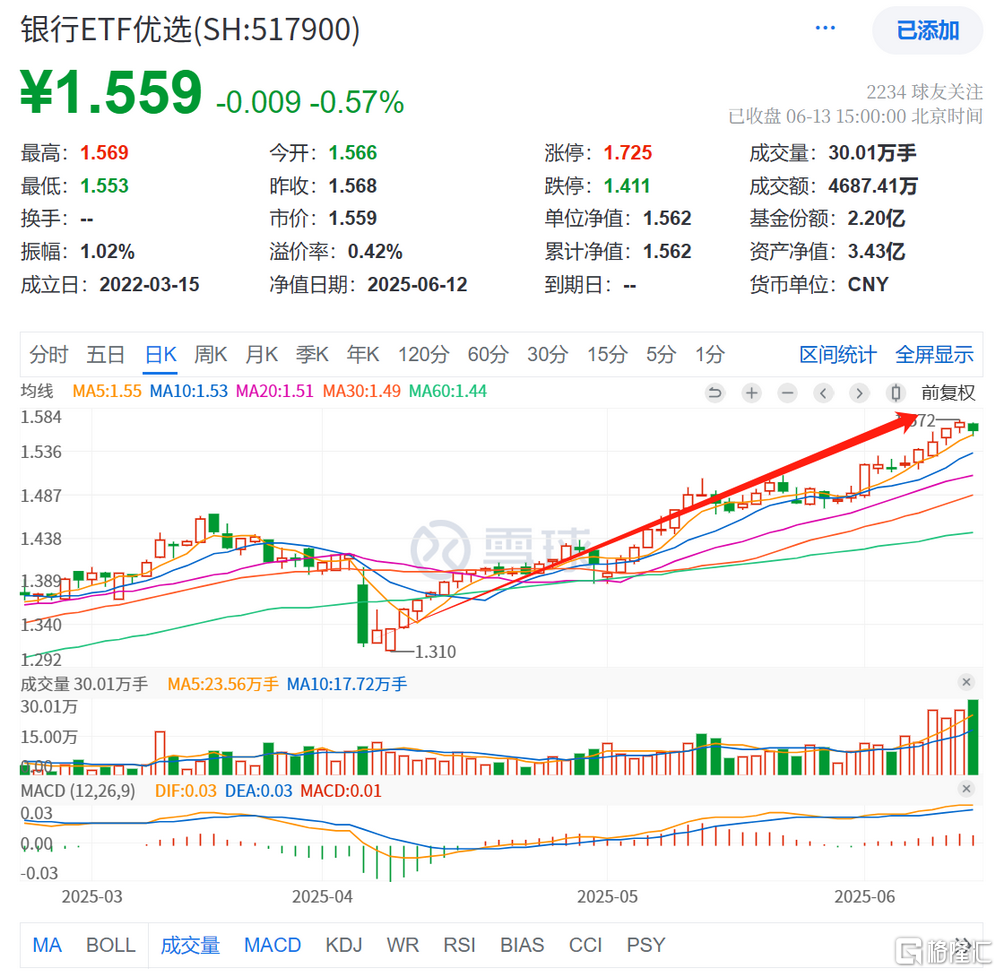Switch to 1分 interval
This screenshot has width=999, height=973.
[710, 354]
